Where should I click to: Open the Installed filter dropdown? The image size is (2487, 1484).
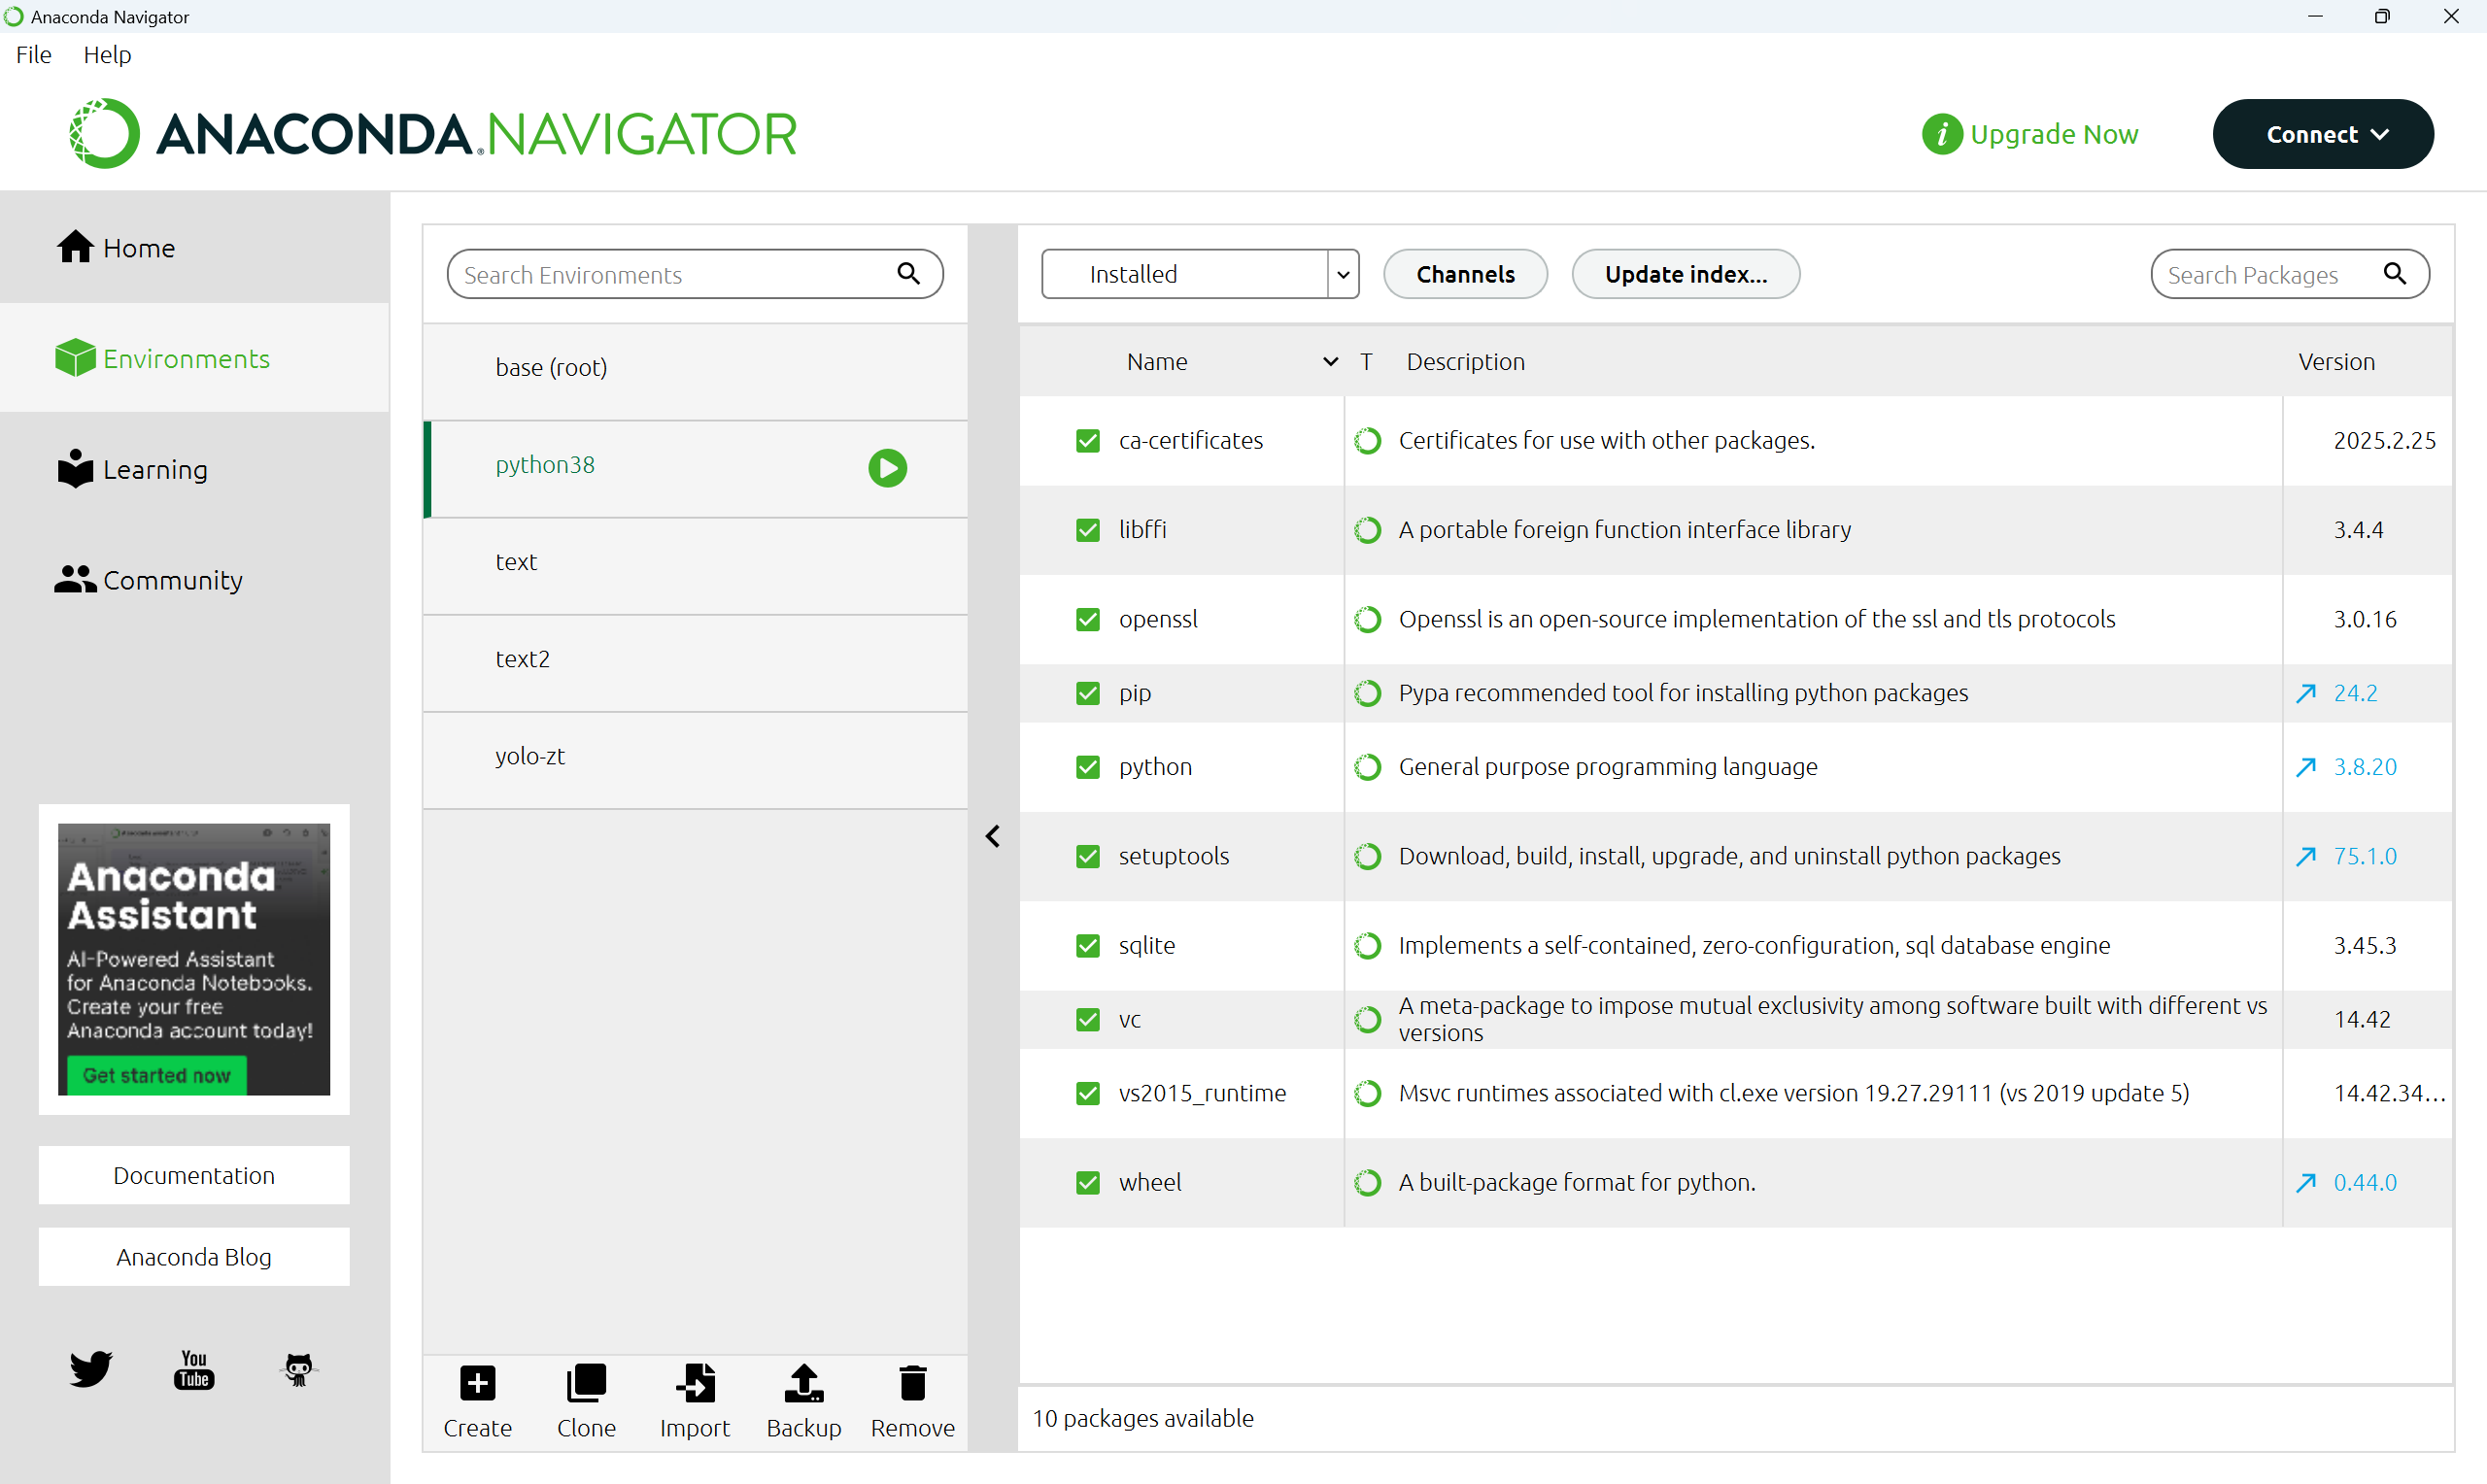[1200, 273]
